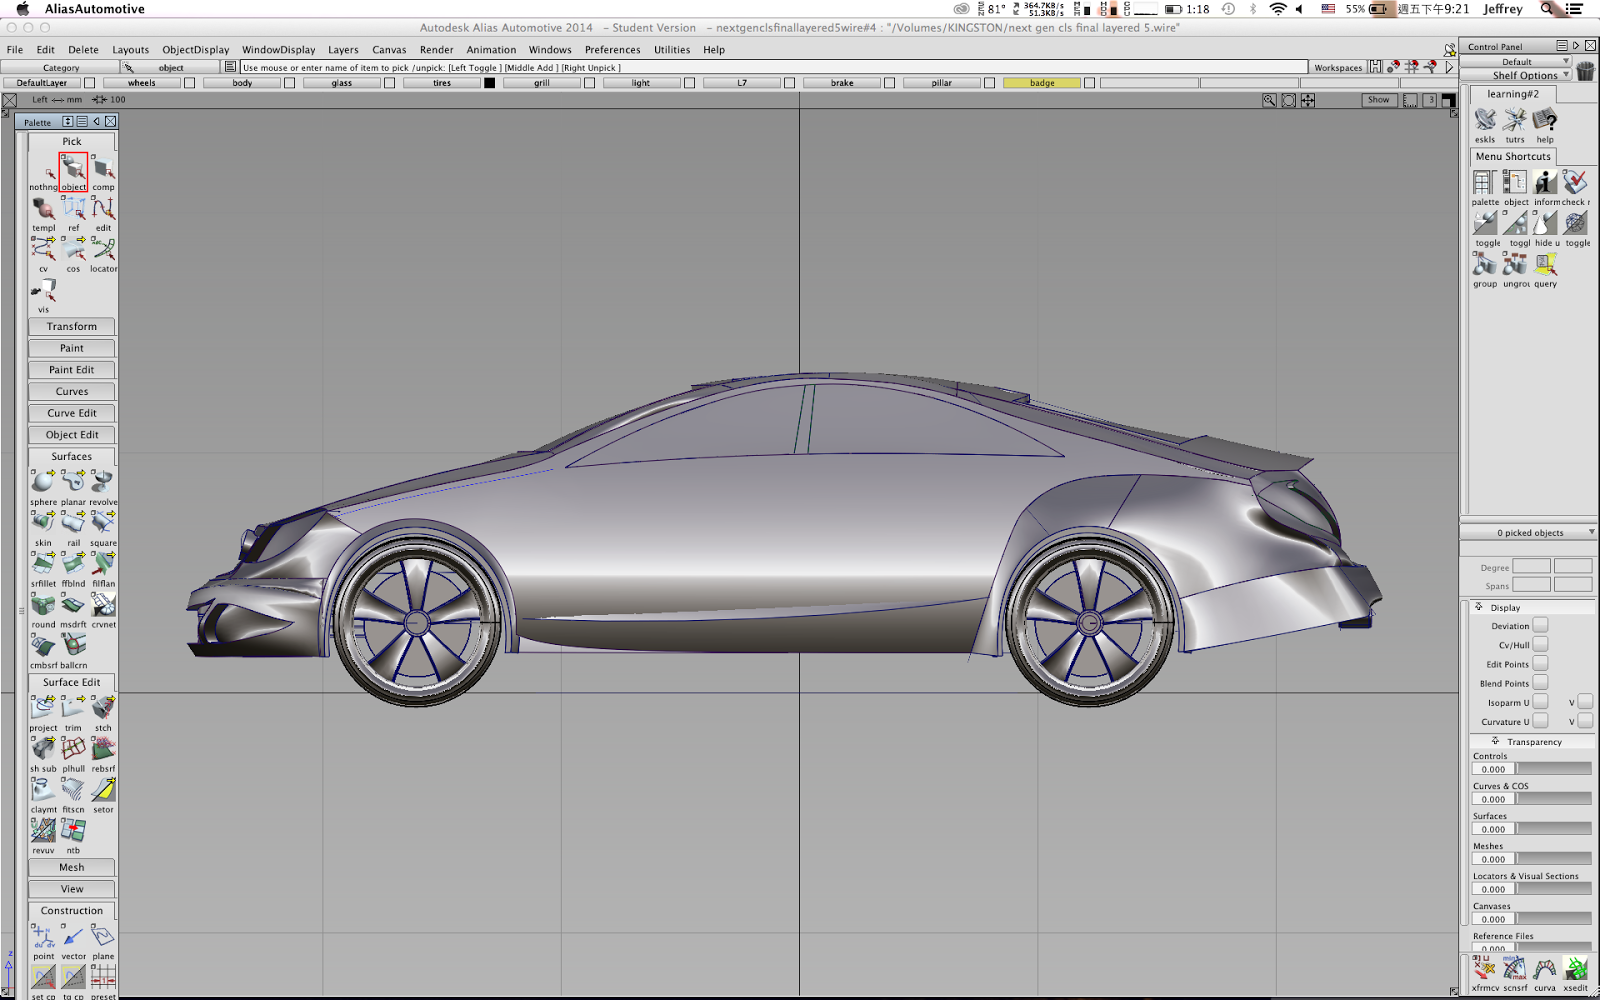Select the badge layer button
The height and width of the screenshot is (1000, 1600).
pyautogui.click(x=1041, y=83)
